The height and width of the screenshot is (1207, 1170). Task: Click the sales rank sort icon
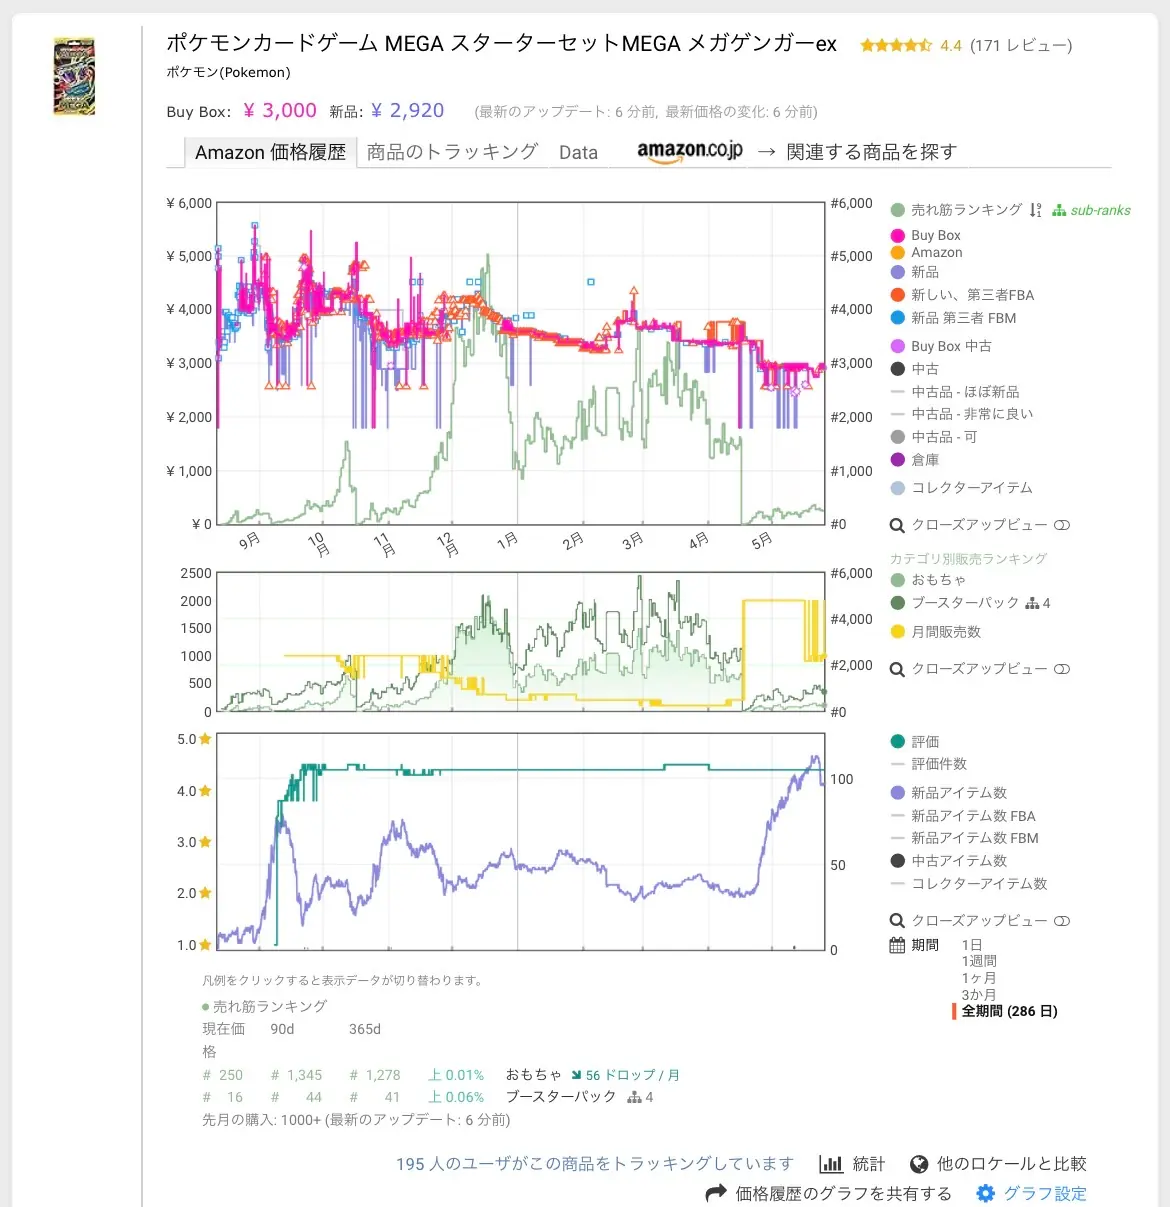[x=1035, y=210]
